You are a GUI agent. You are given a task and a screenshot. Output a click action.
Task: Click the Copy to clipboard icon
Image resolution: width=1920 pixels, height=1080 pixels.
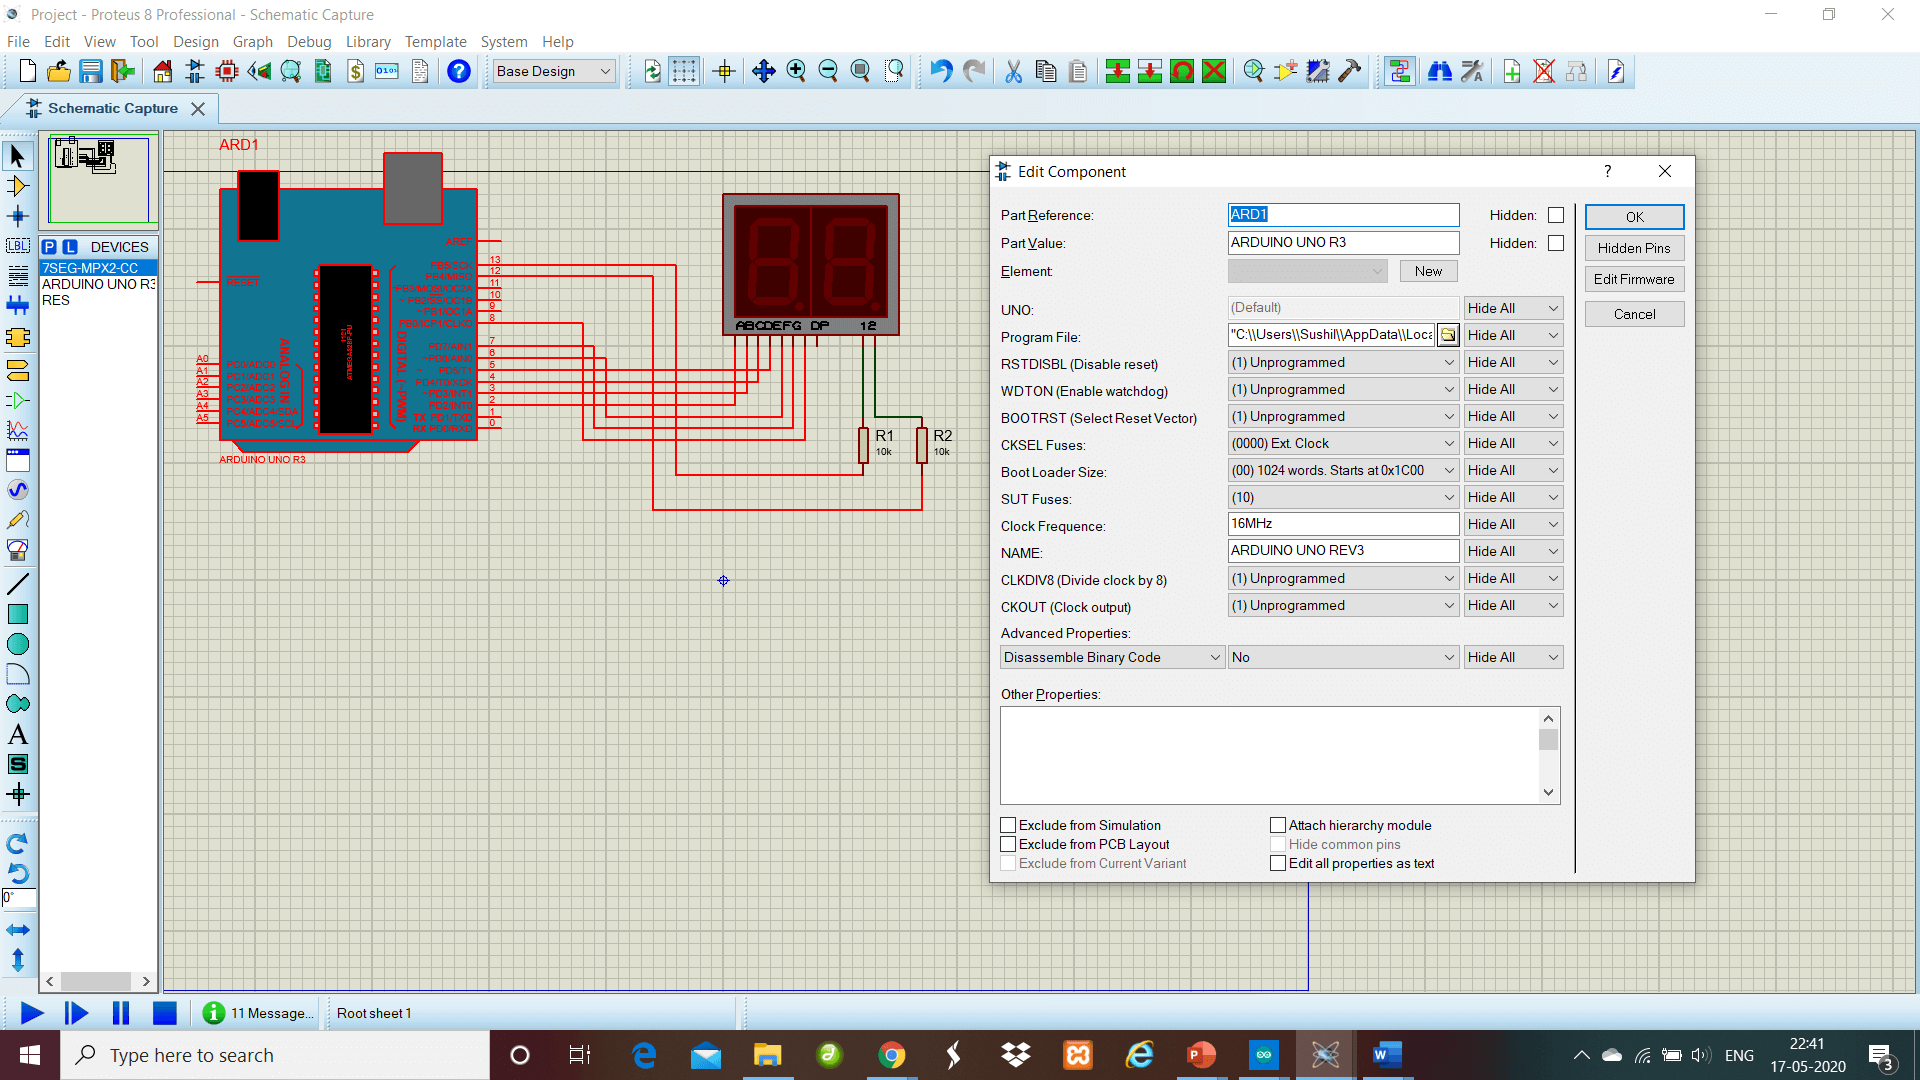tap(1046, 71)
